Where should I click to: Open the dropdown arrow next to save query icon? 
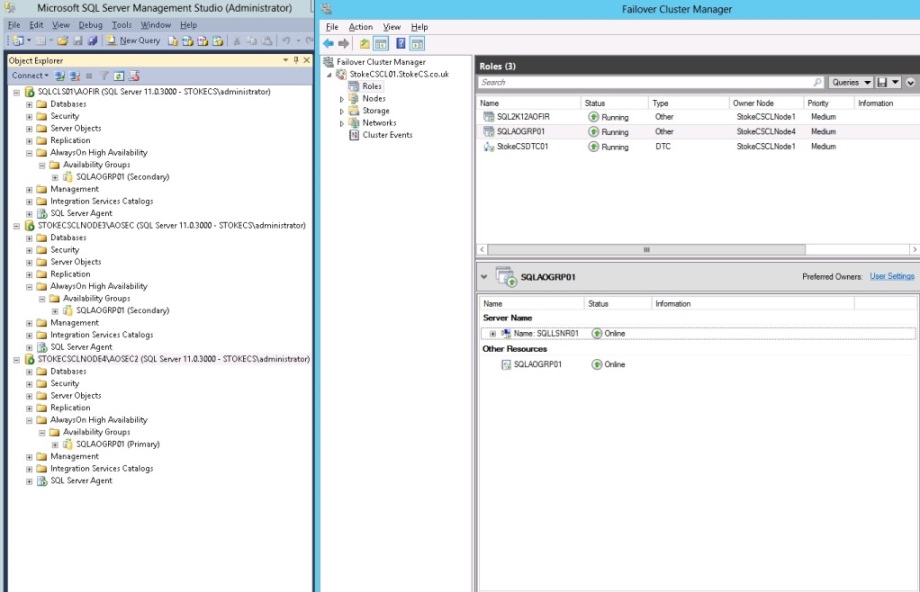895,83
